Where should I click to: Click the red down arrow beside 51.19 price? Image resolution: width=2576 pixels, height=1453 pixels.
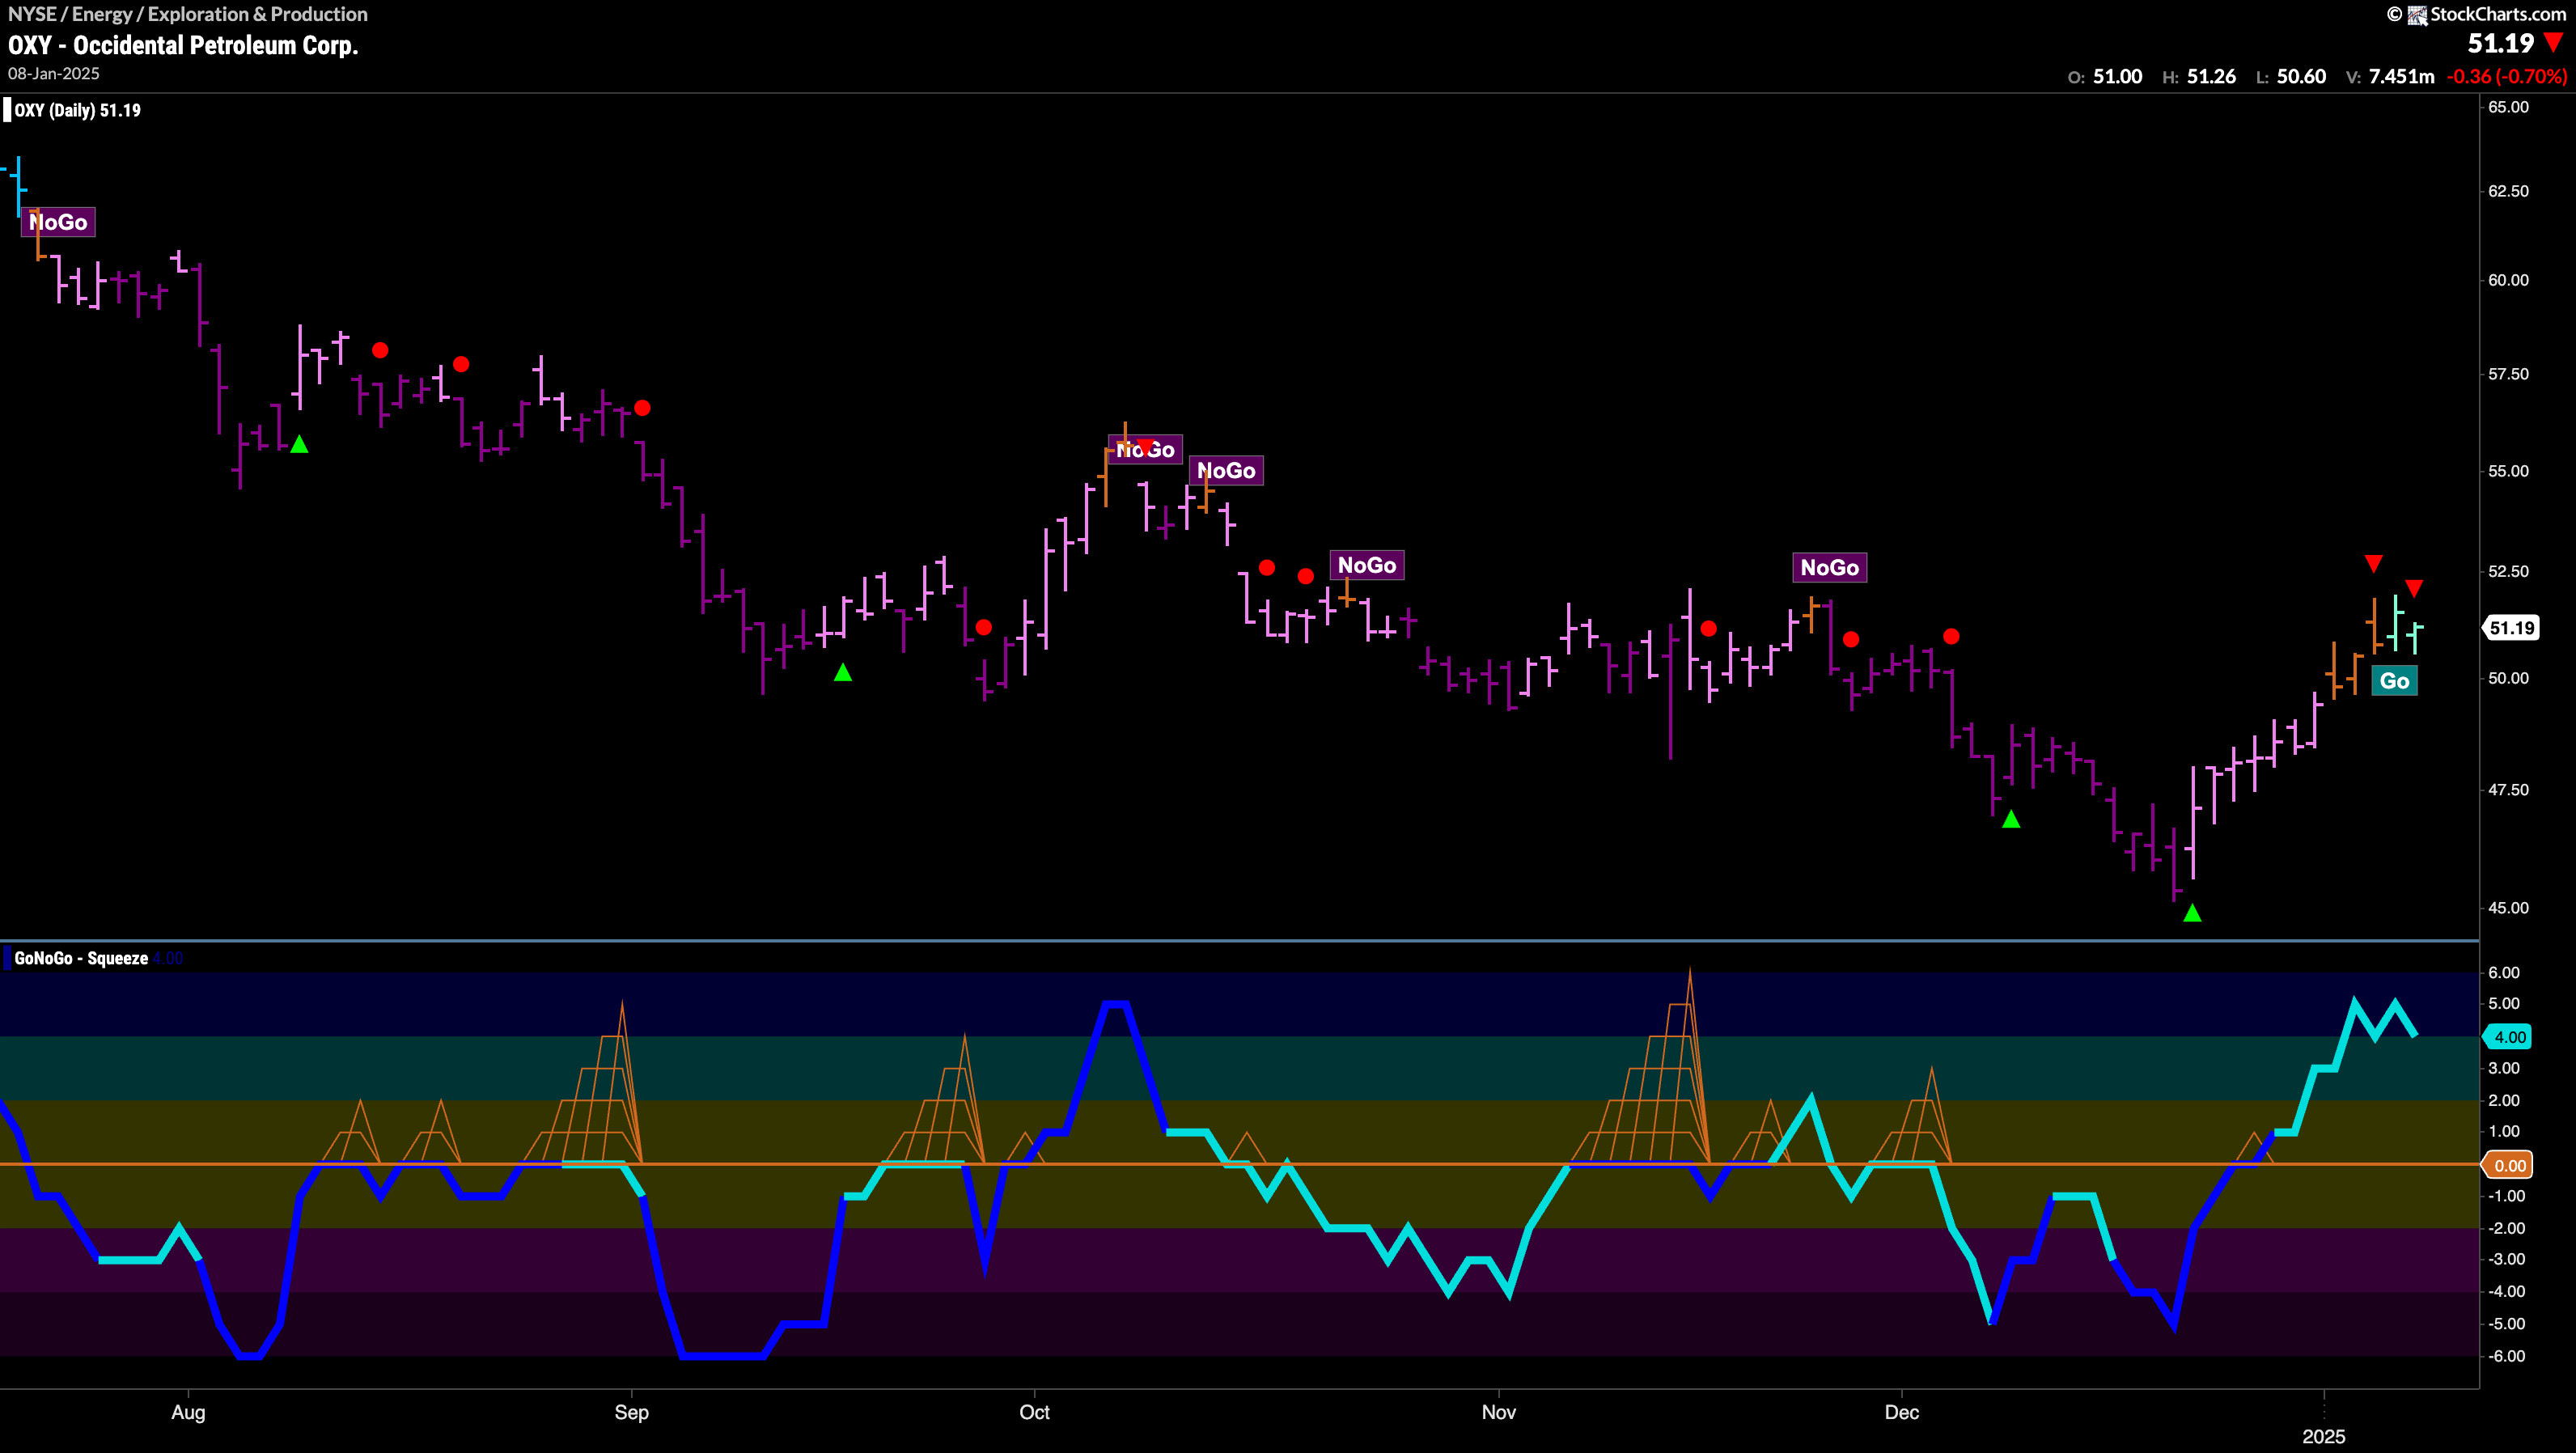[x=2553, y=43]
